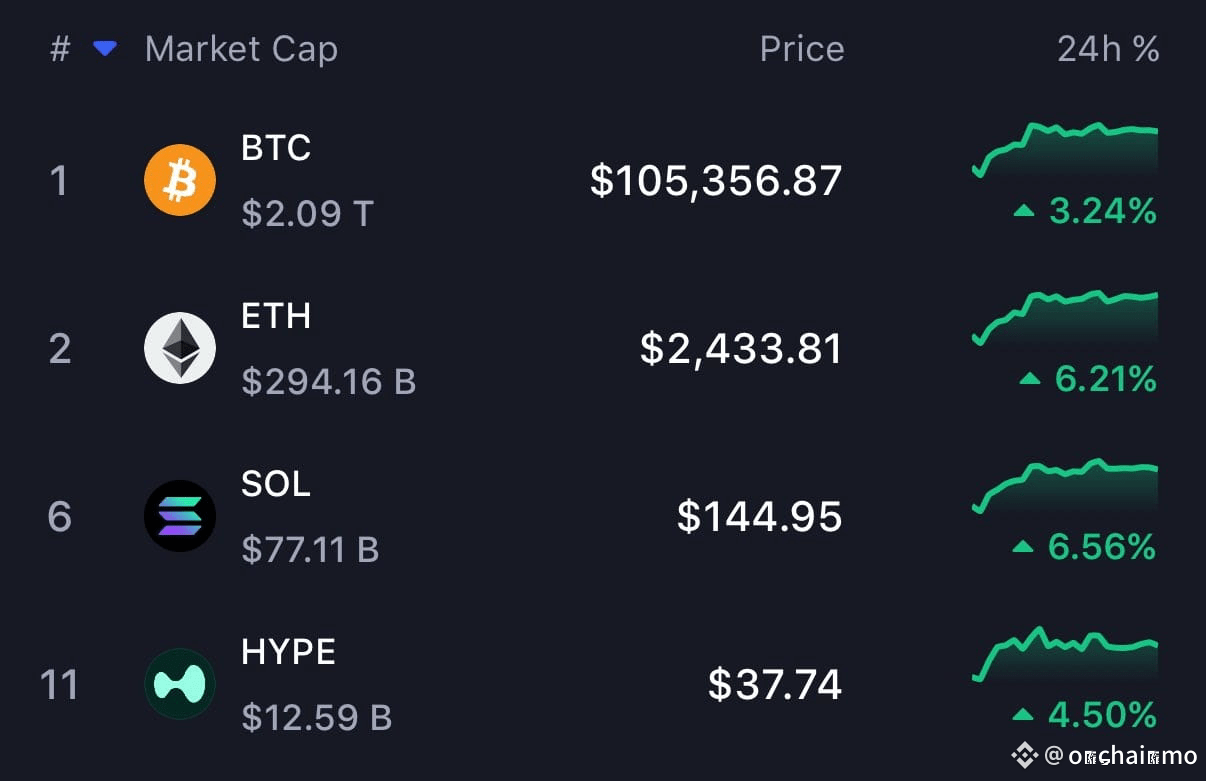Viewport: 1206px width, 781px height.
Task: Tap the ETH 6.21% change indicator
Action: click(x=1088, y=379)
